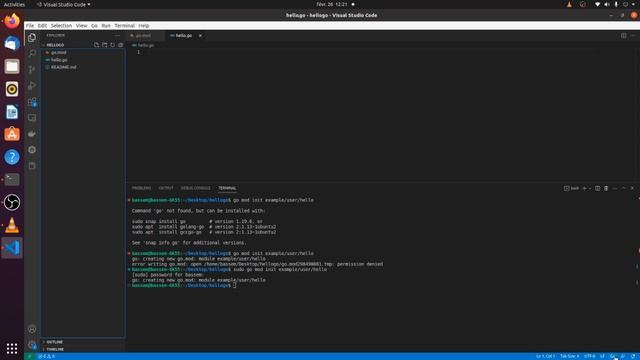Image resolution: width=640 pixels, height=360 pixels.
Task: Open the Source Control view
Action: coord(32,70)
